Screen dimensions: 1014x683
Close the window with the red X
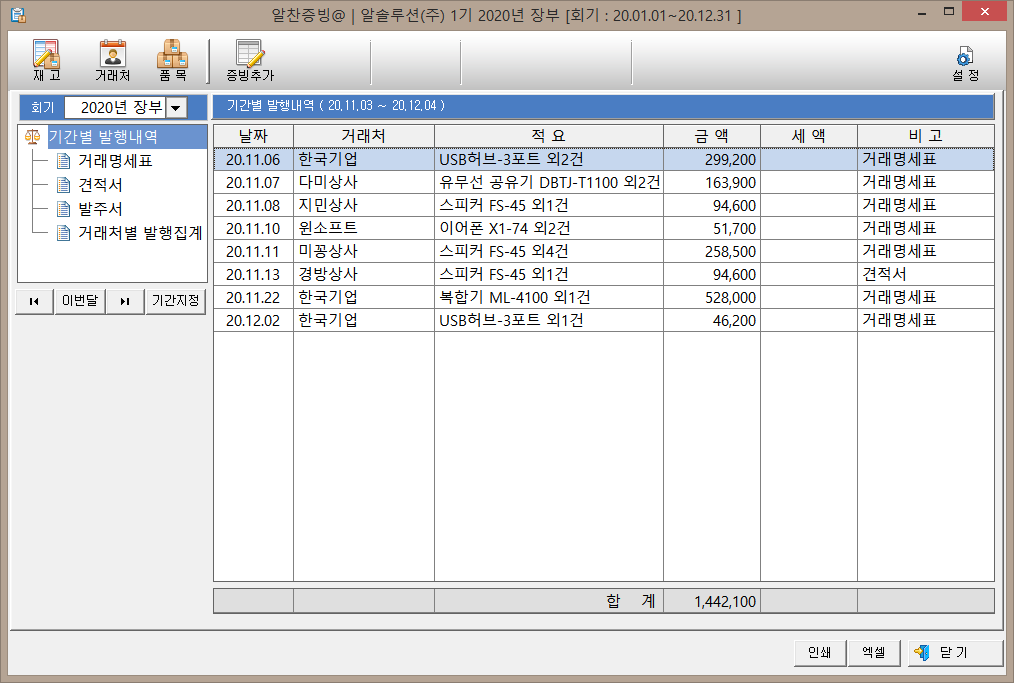[984, 12]
